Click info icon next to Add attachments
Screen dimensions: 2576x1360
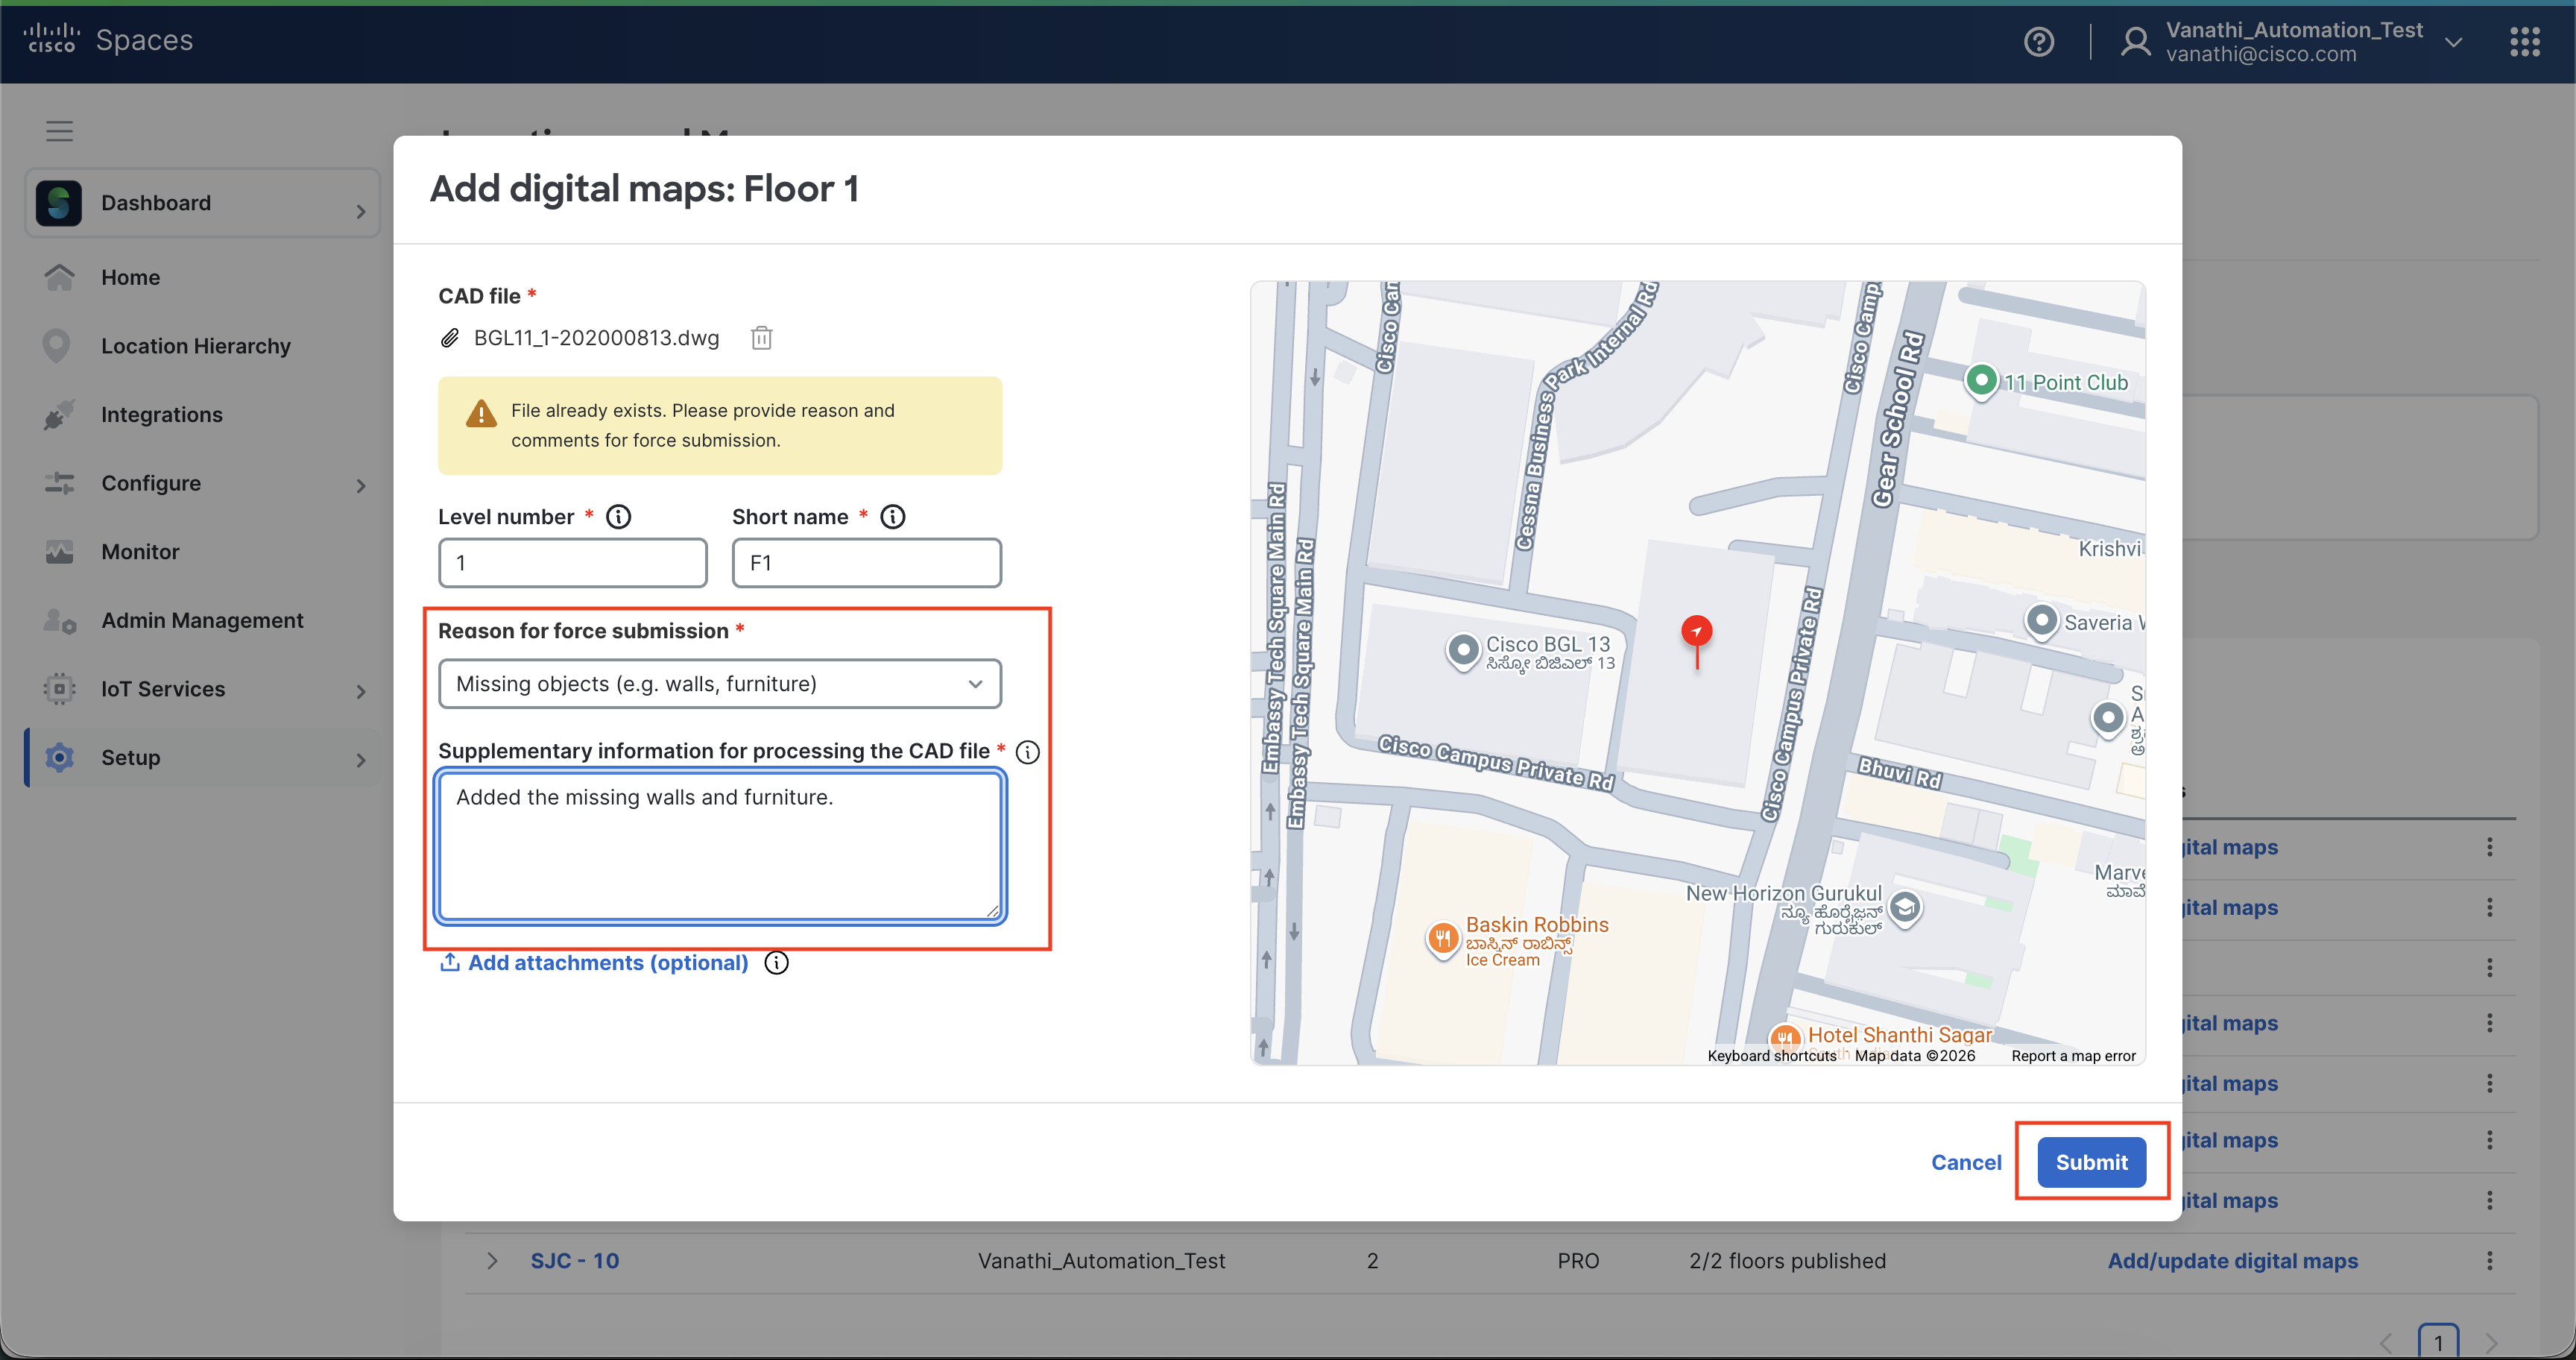coord(776,963)
